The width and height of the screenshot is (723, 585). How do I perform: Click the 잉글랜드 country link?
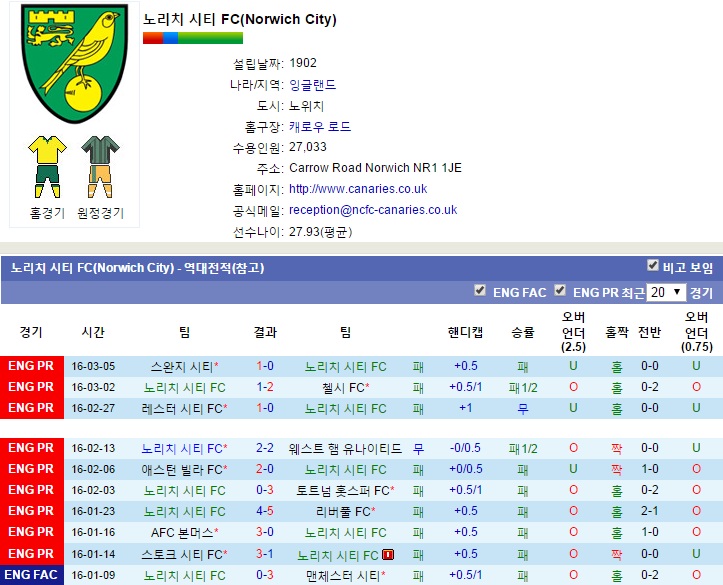coord(312,85)
